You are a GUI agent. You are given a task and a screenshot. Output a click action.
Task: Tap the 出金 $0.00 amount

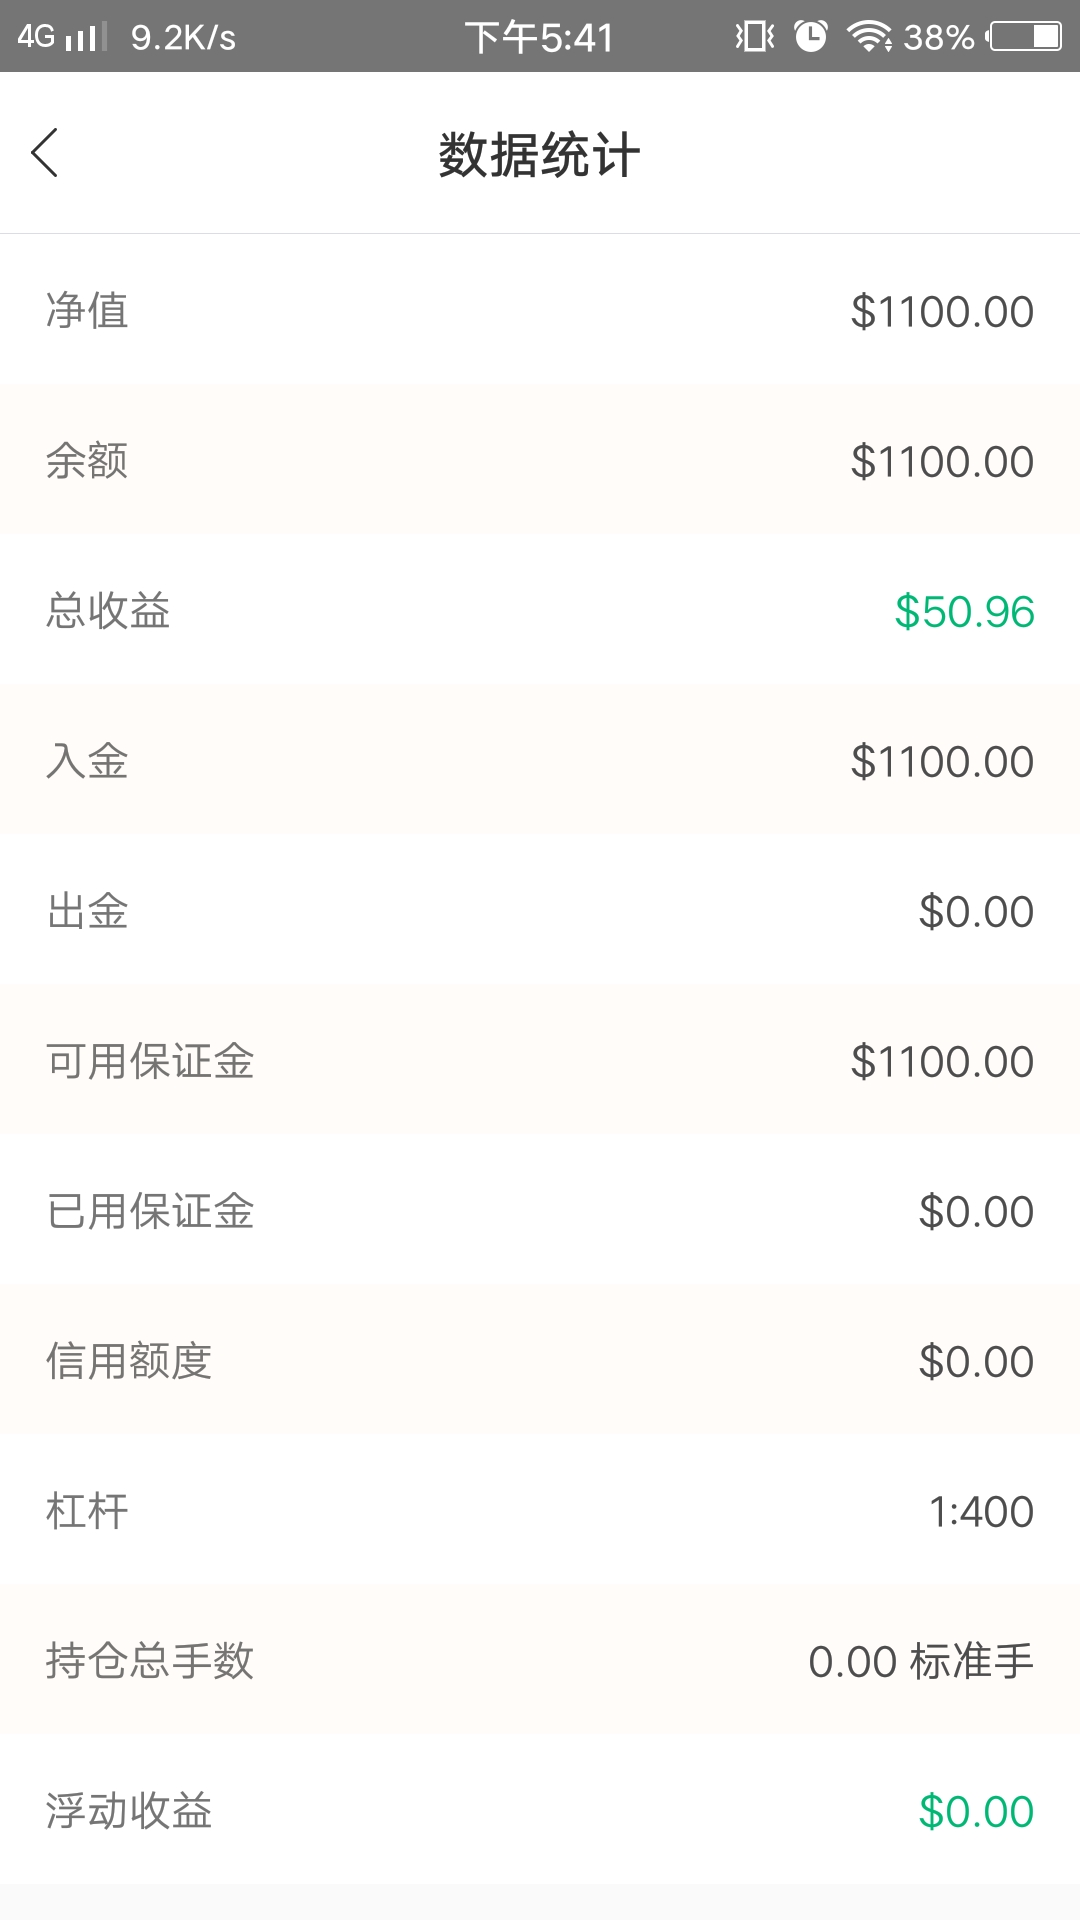tap(976, 912)
